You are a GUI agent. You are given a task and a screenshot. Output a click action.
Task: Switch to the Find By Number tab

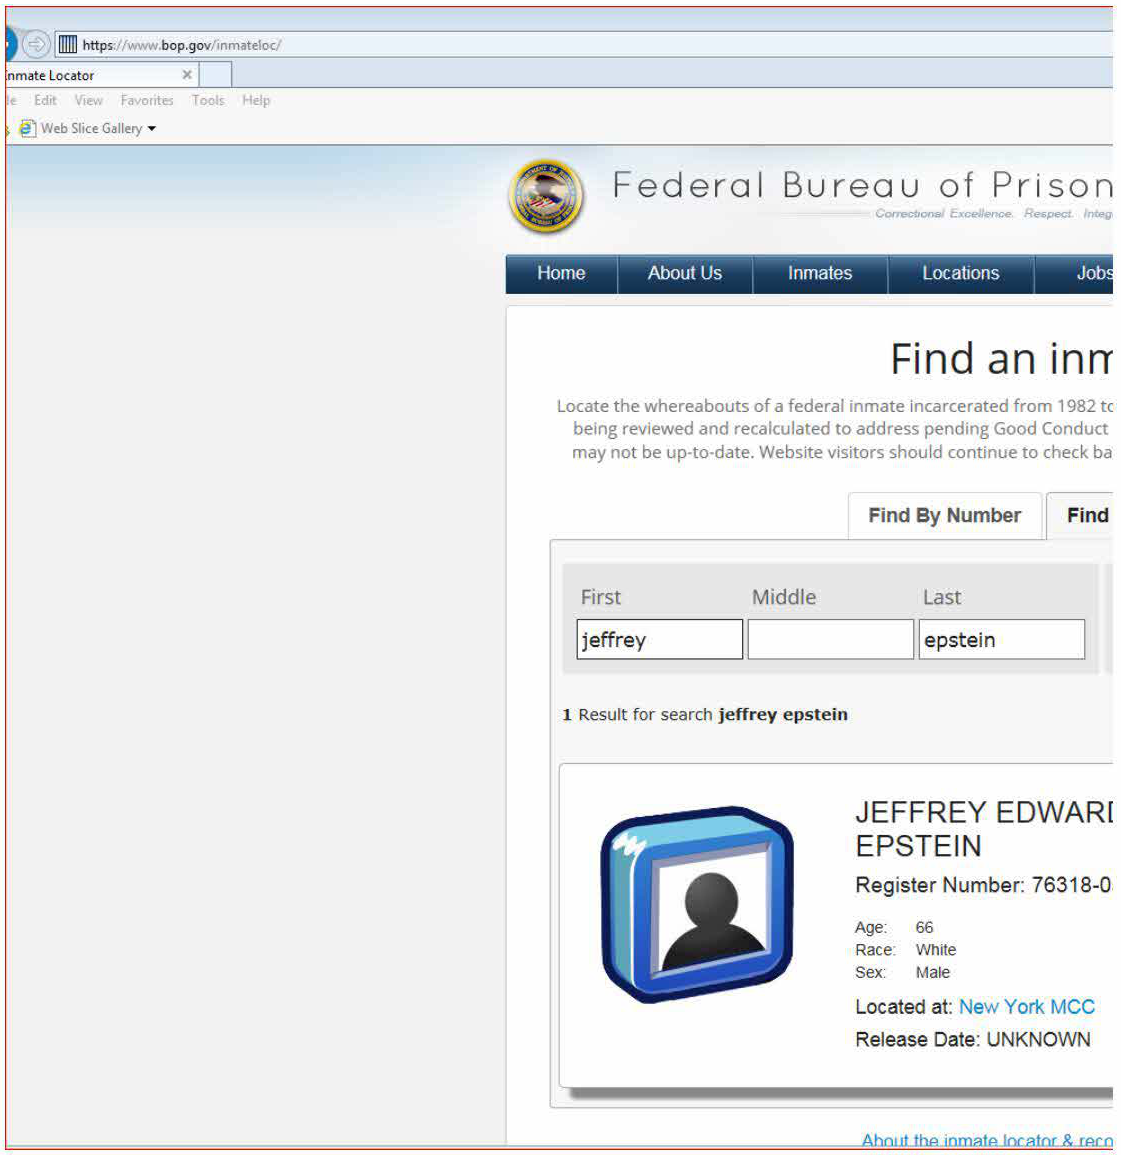(x=944, y=515)
